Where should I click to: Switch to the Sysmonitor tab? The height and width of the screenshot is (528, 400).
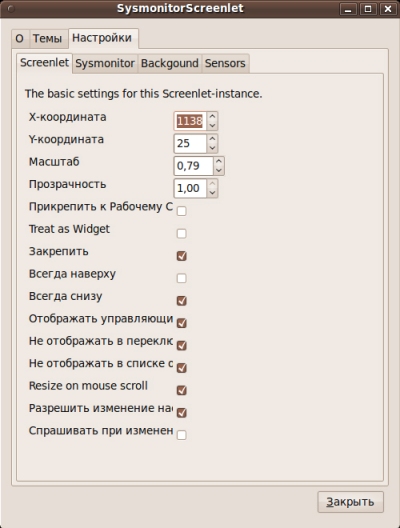click(x=105, y=63)
